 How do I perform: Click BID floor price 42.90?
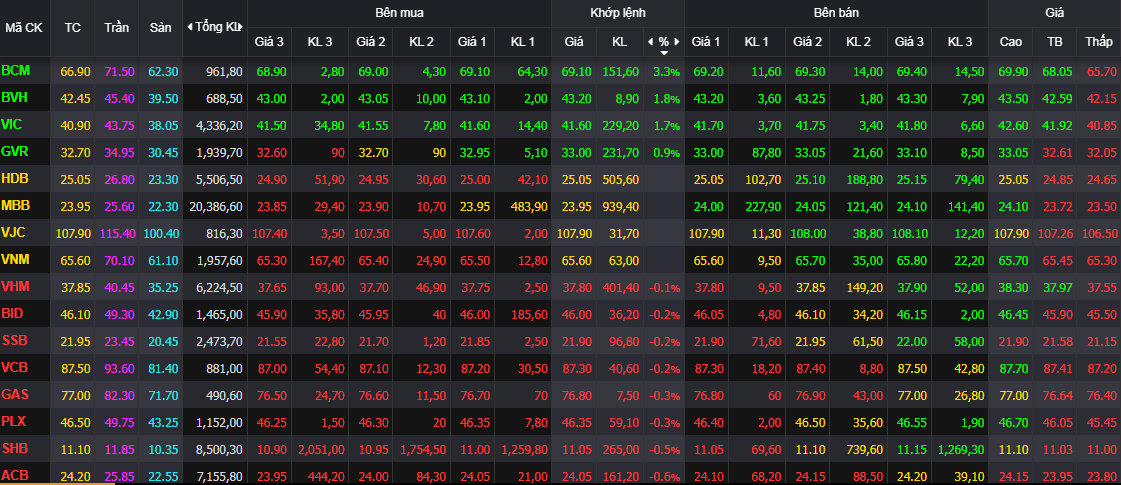164,315
